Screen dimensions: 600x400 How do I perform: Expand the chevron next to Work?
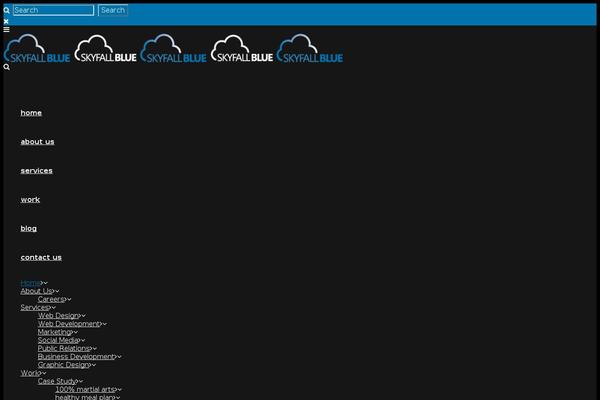[x=44, y=373]
